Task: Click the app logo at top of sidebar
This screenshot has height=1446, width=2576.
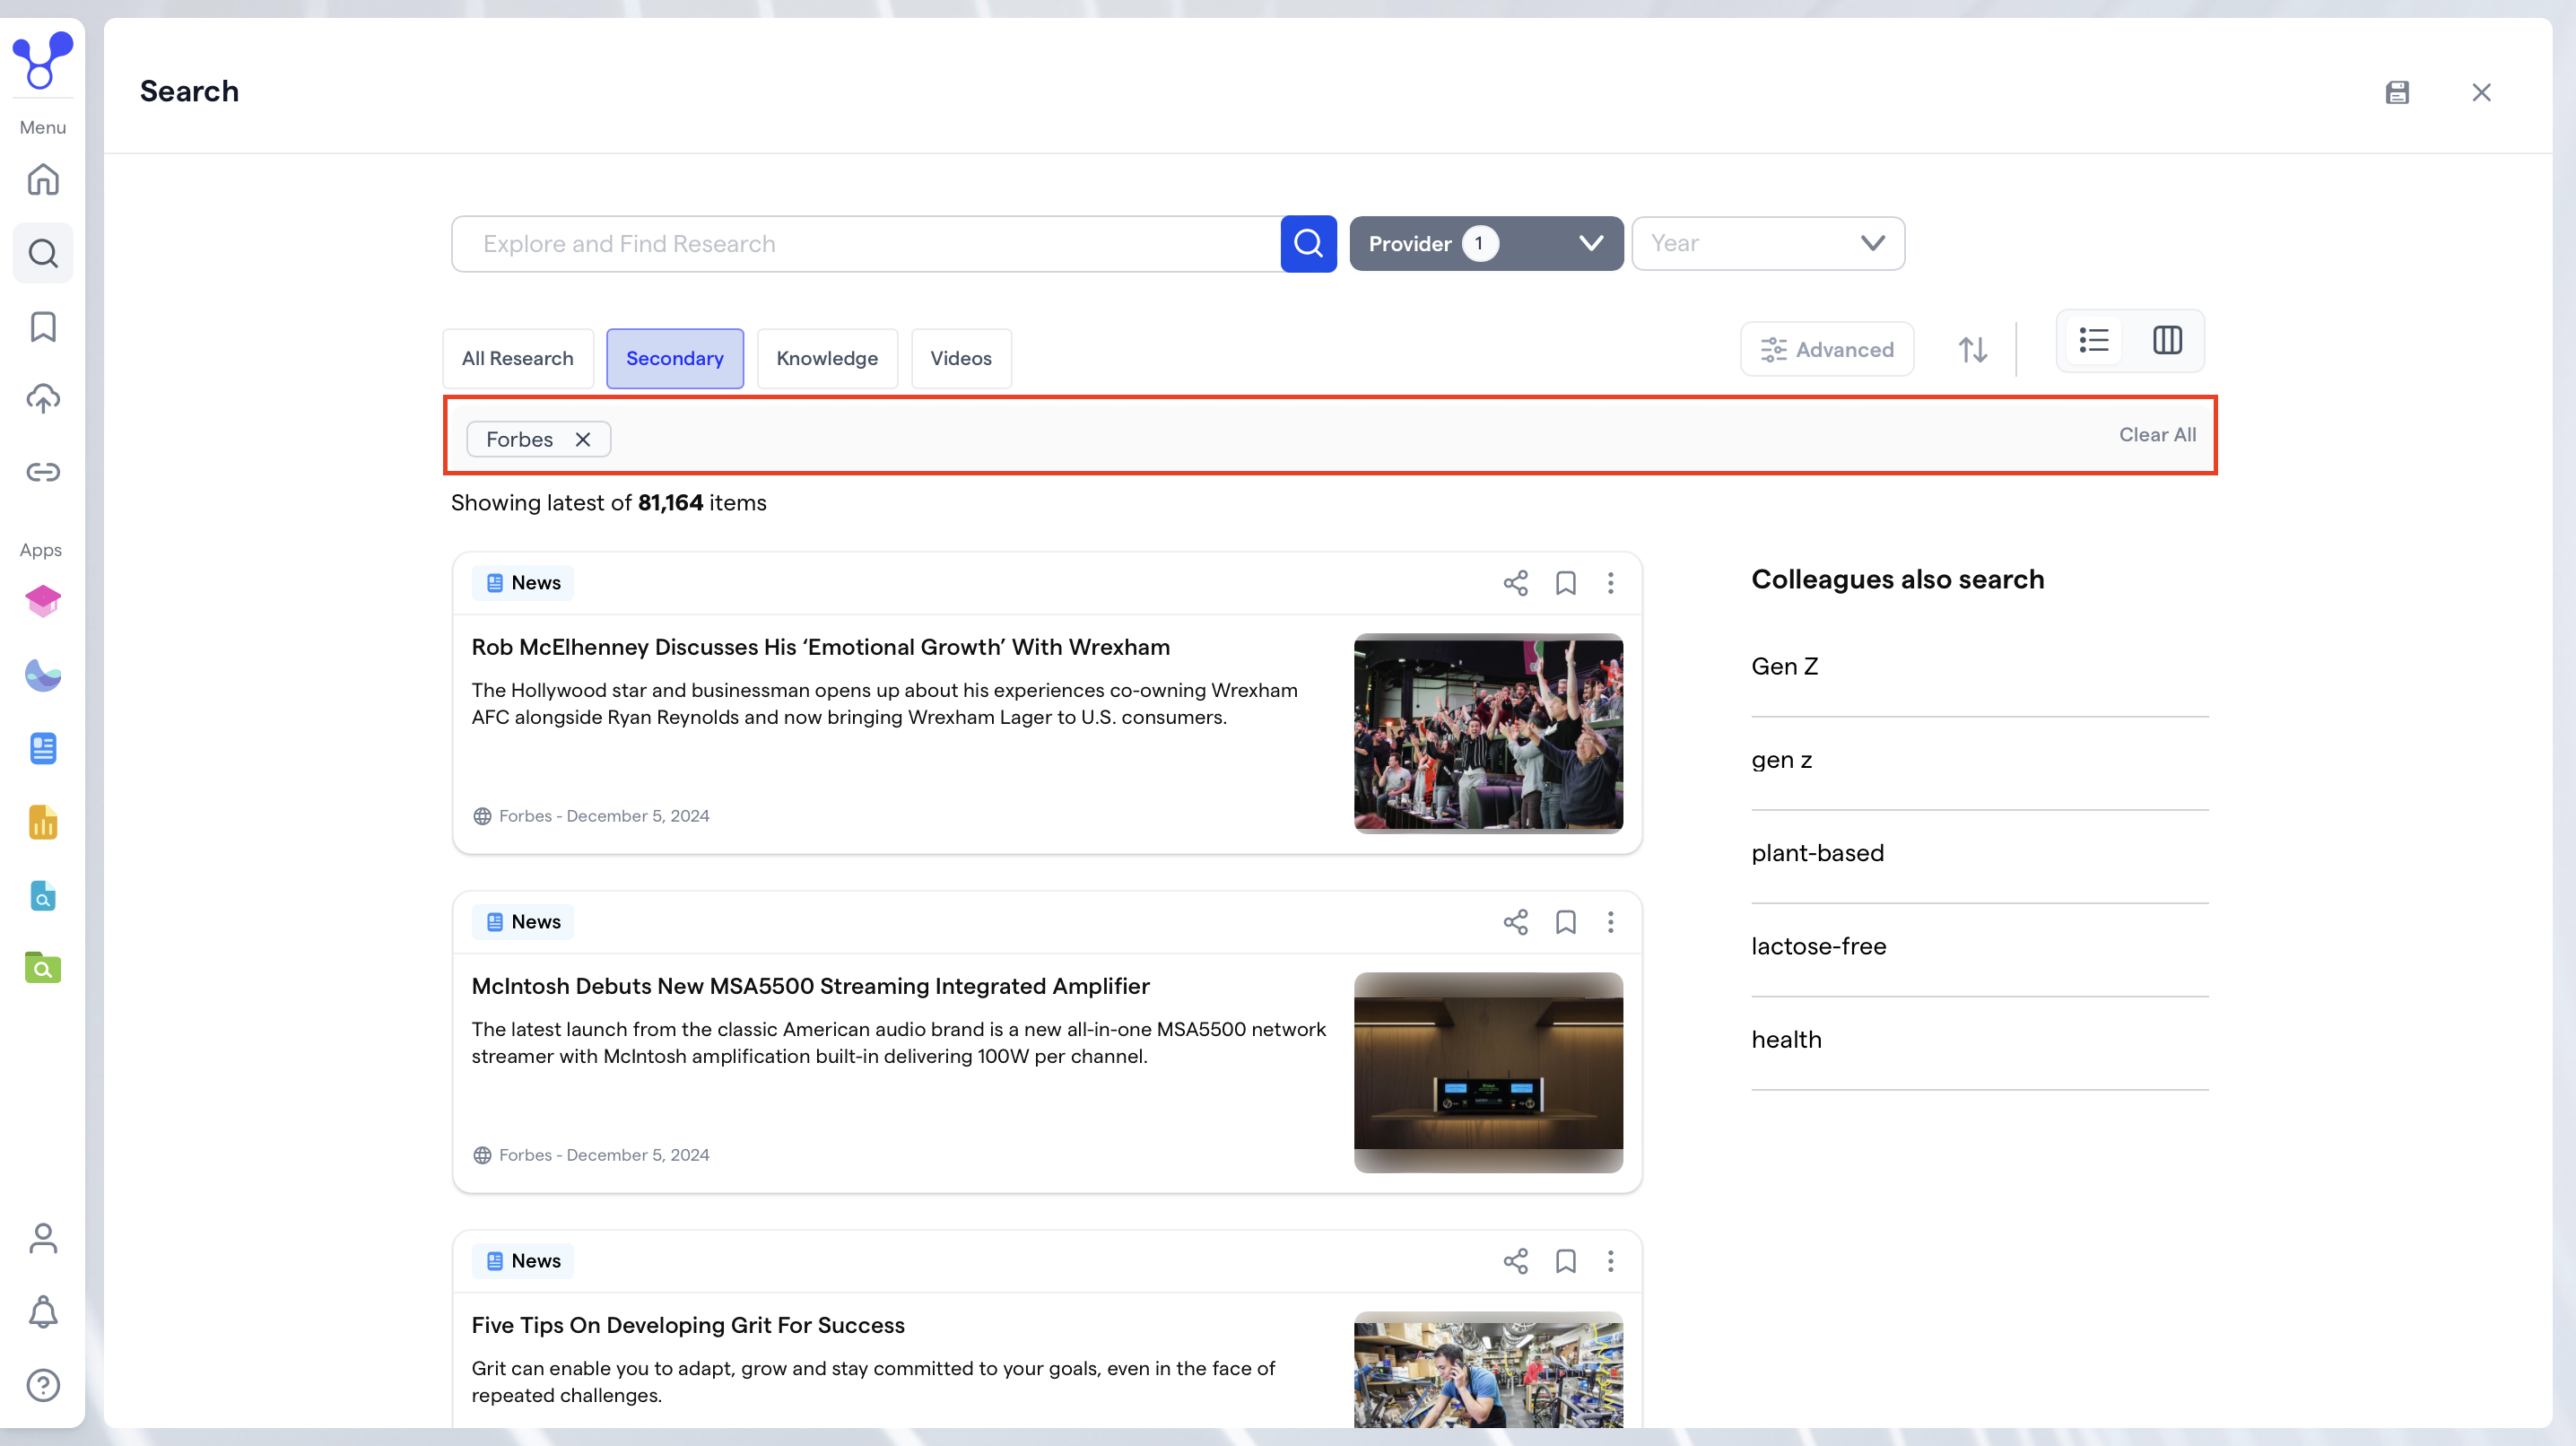Action: pos(42,60)
